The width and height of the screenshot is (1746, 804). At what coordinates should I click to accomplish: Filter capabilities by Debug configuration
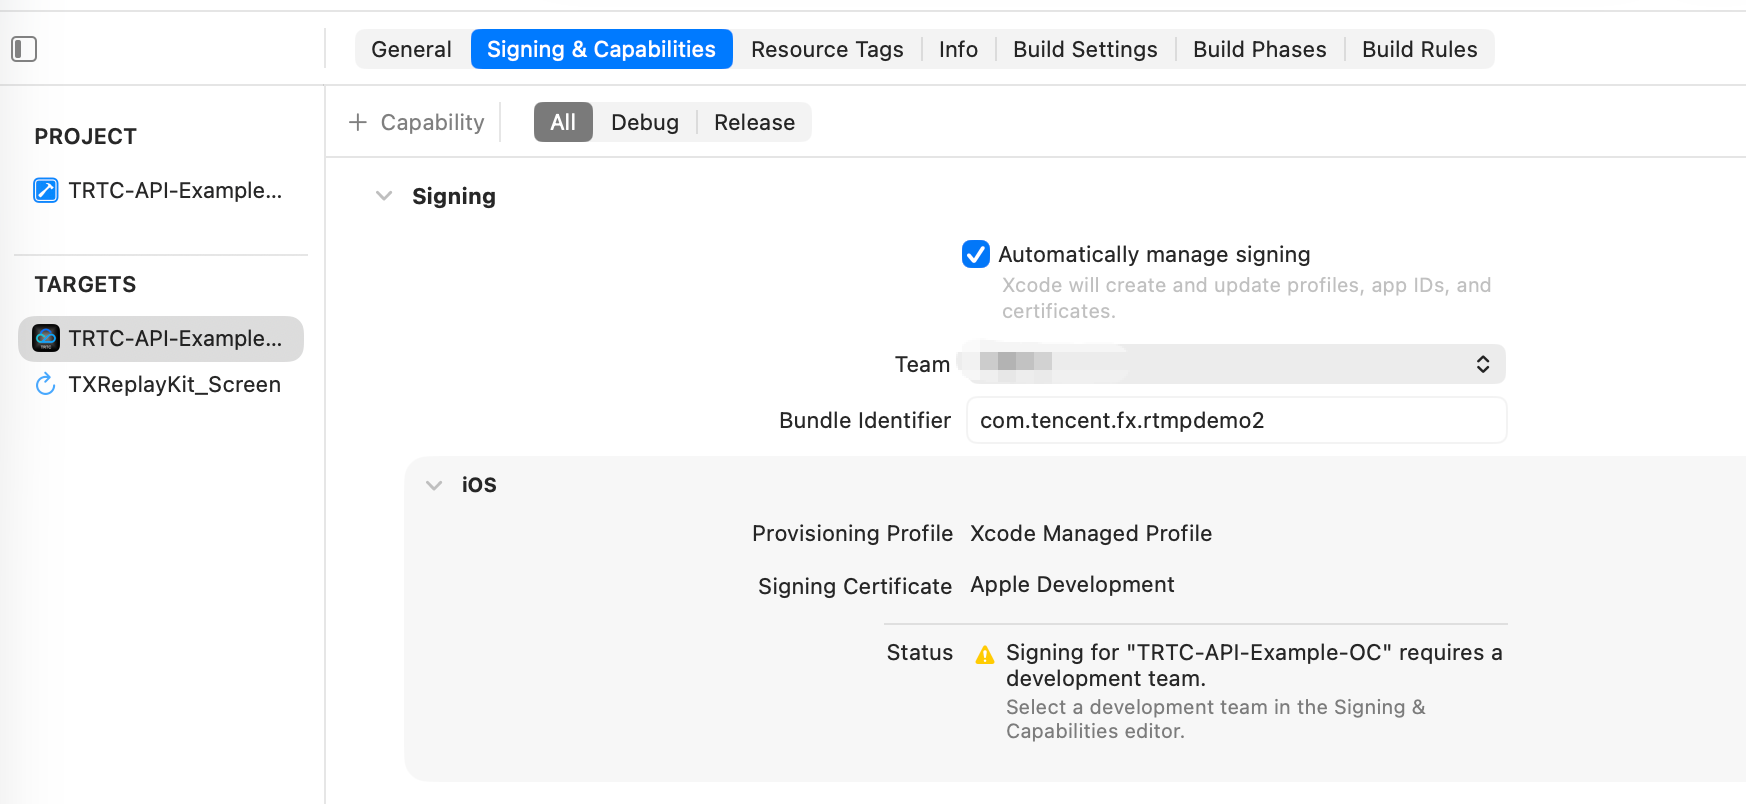645,122
